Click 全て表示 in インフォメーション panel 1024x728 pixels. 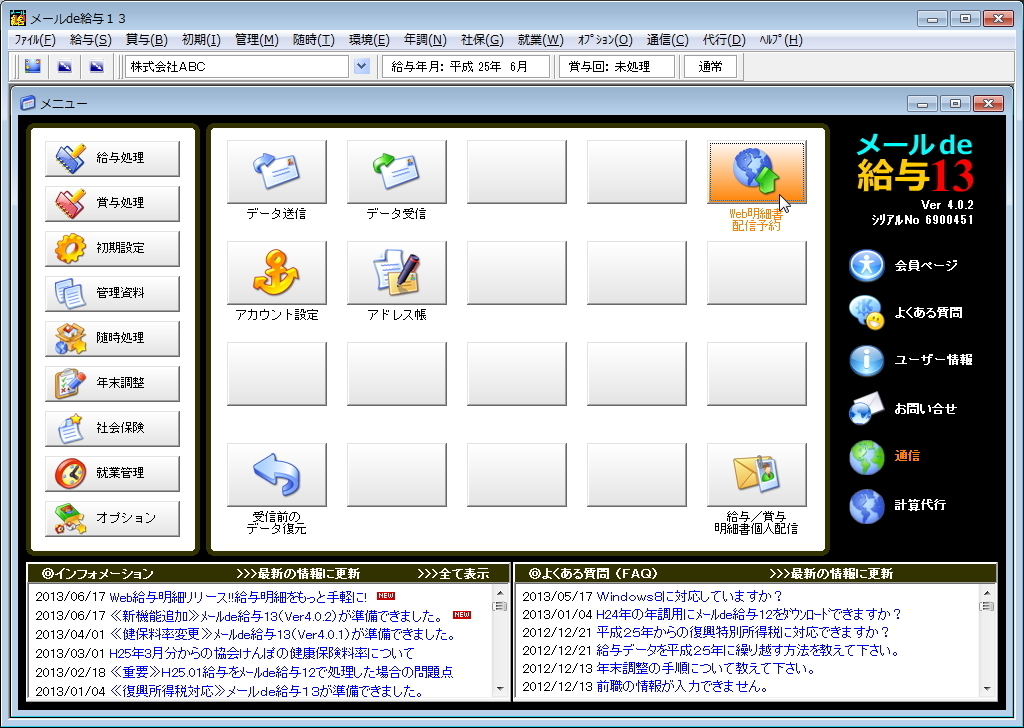[453, 574]
